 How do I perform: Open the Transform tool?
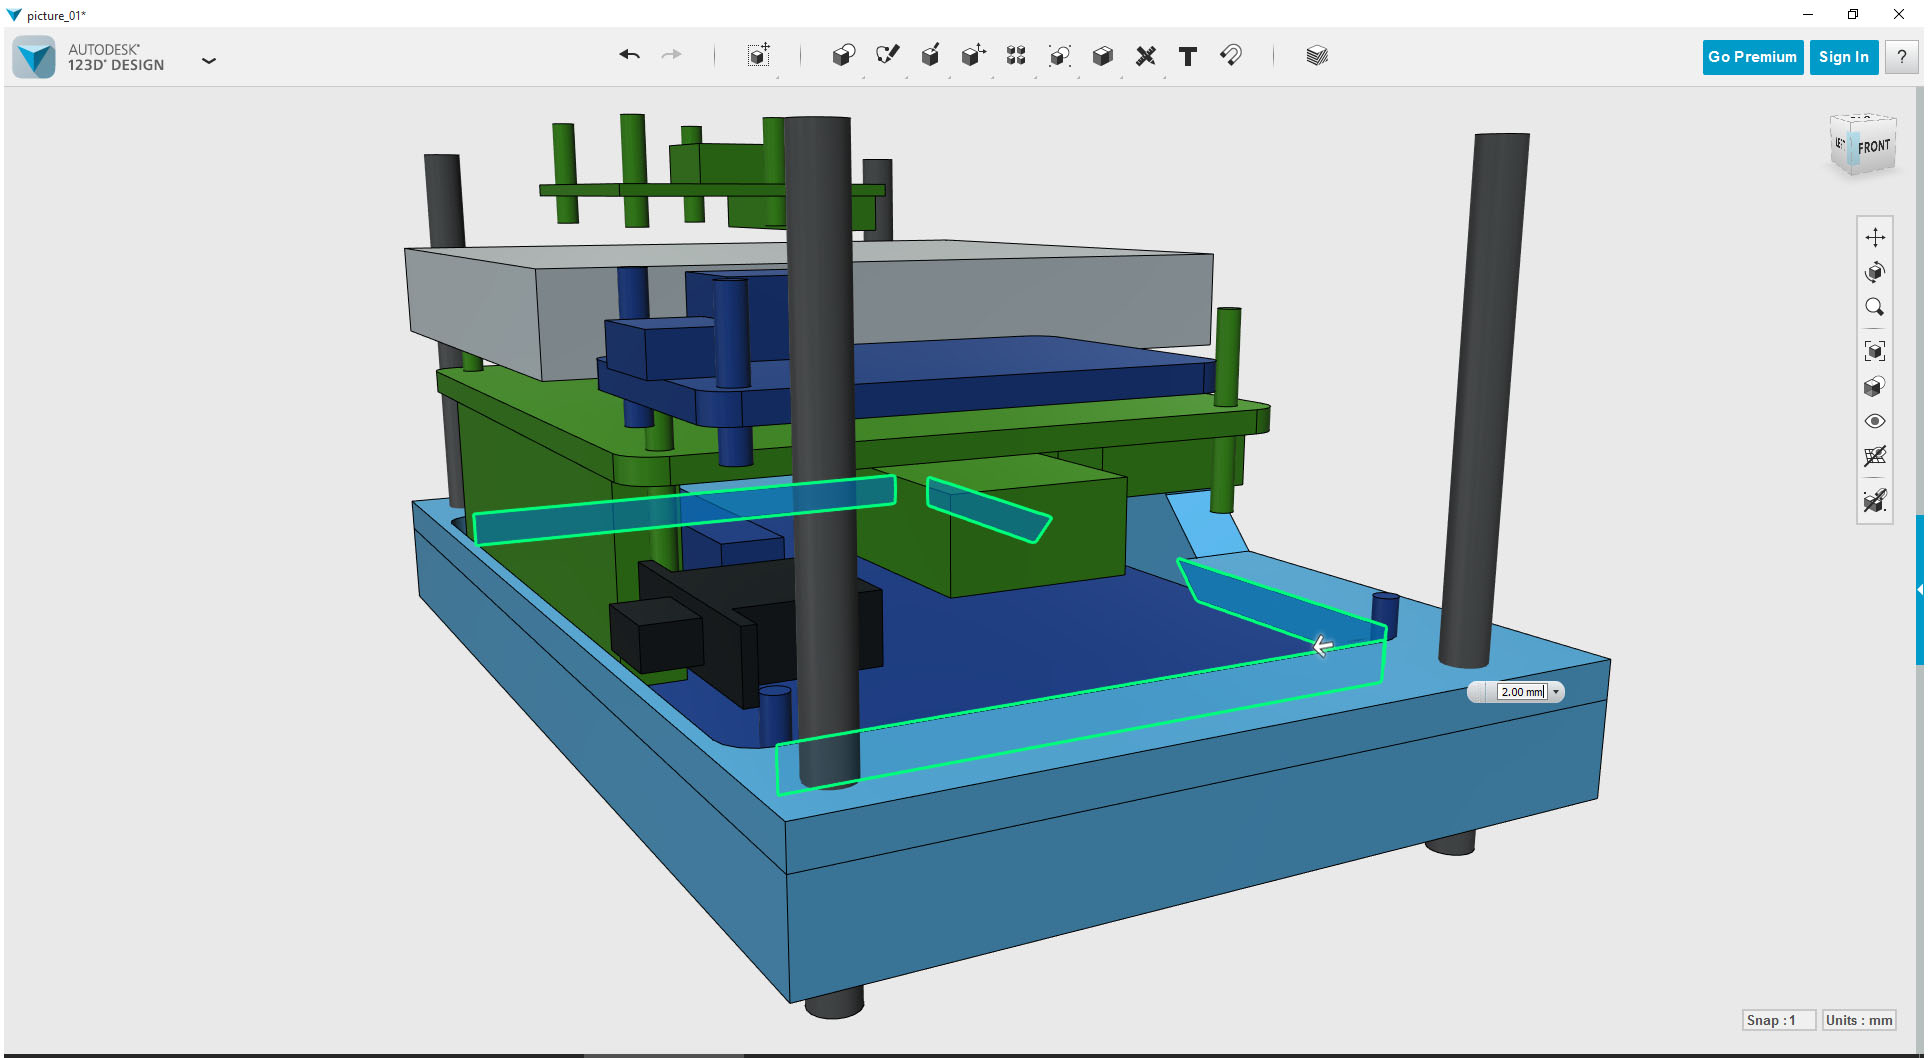(759, 55)
